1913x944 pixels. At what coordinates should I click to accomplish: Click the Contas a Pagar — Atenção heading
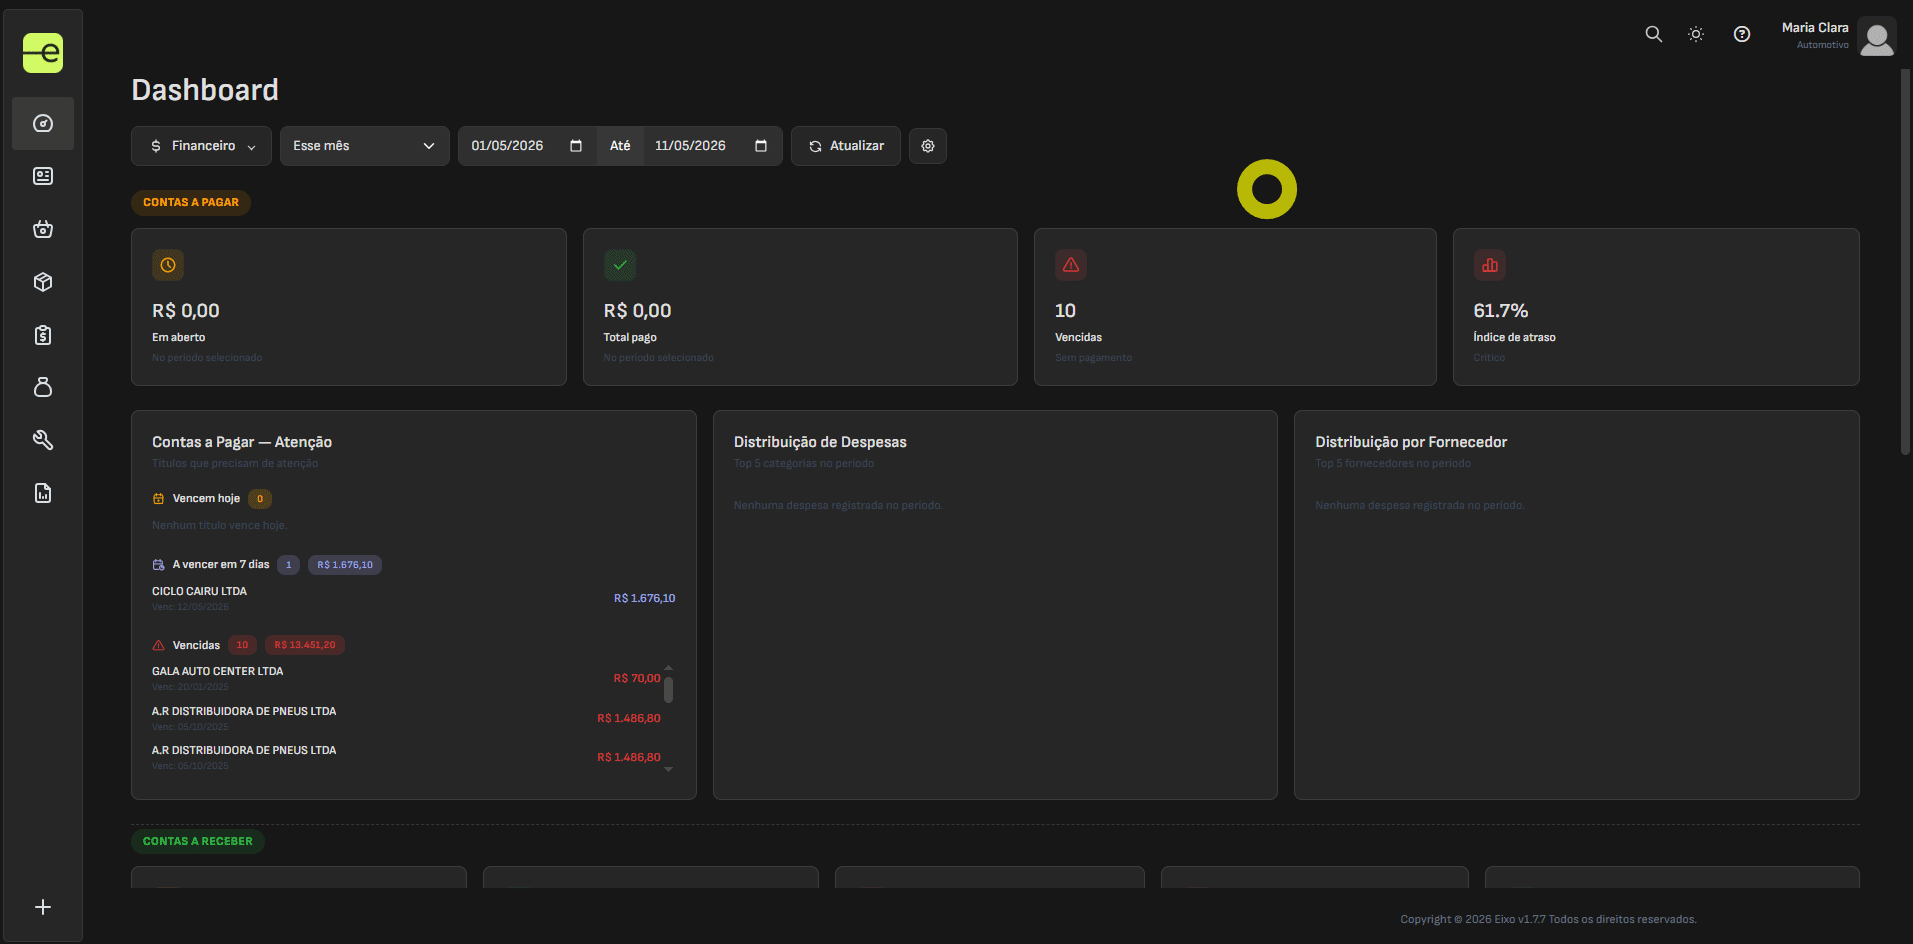[x=242, y=442]
